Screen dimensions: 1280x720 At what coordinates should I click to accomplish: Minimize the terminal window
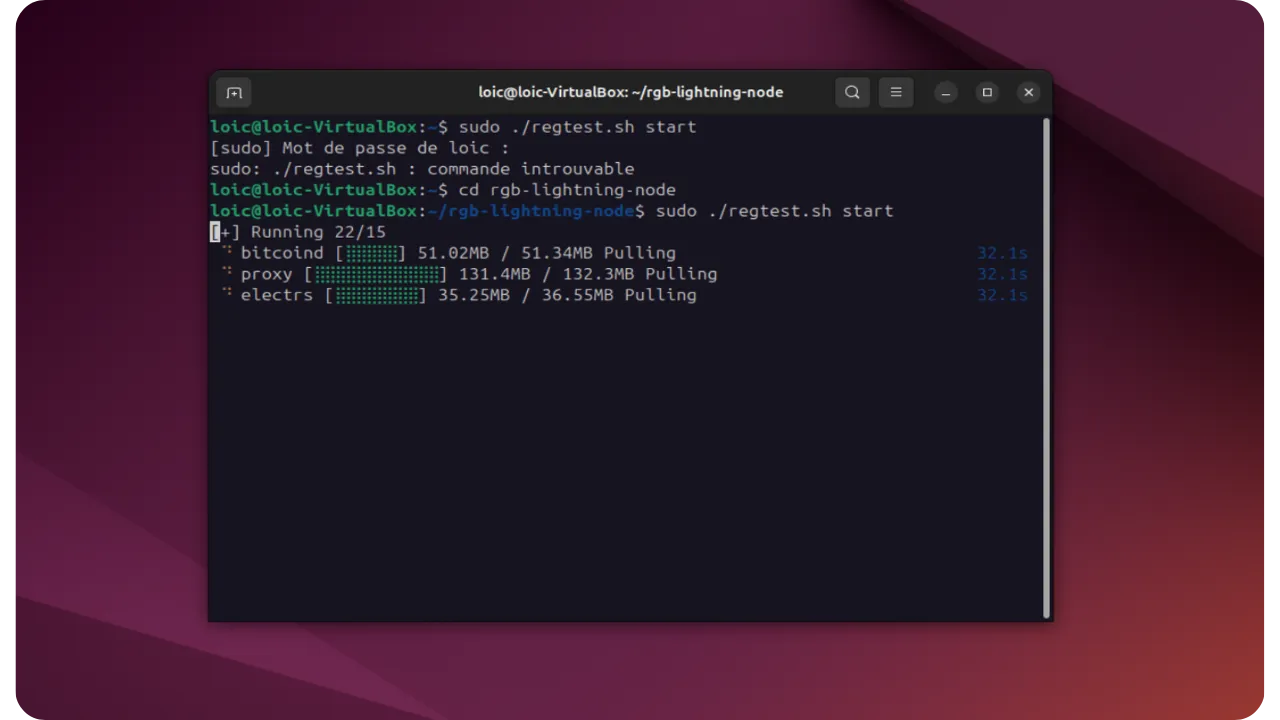coord(946,92)
